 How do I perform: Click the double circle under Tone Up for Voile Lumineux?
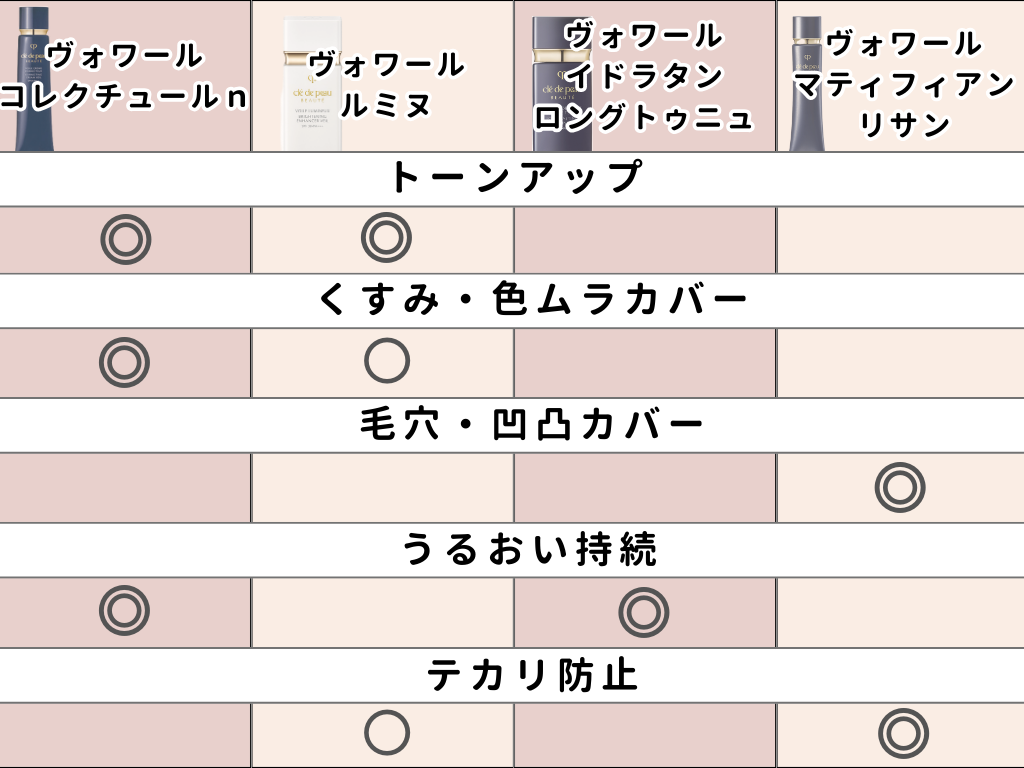click(x=387, y=237)
